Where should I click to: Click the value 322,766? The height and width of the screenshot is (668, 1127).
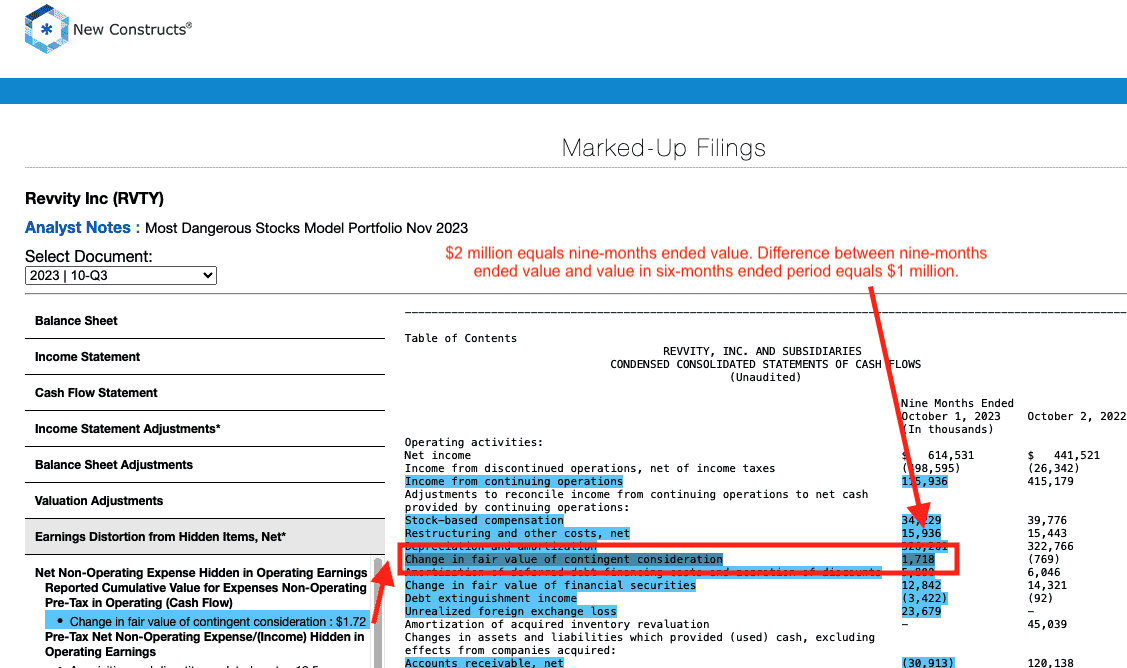point(1050,546)
